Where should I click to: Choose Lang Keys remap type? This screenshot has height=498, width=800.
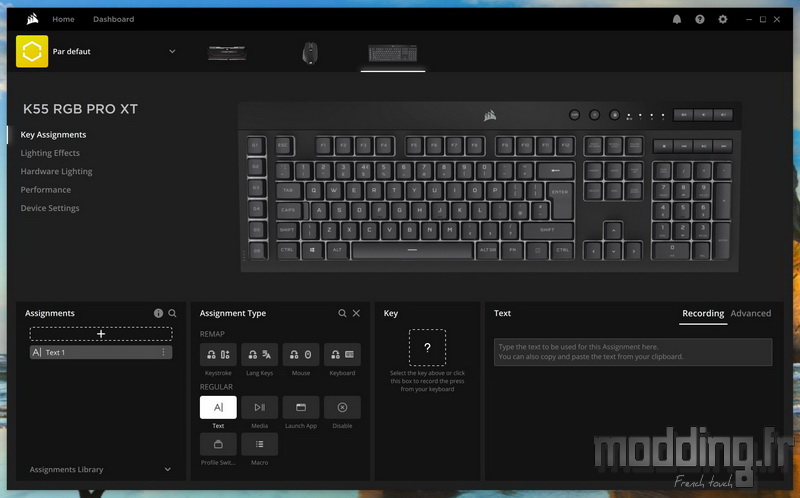click(259, 355)
